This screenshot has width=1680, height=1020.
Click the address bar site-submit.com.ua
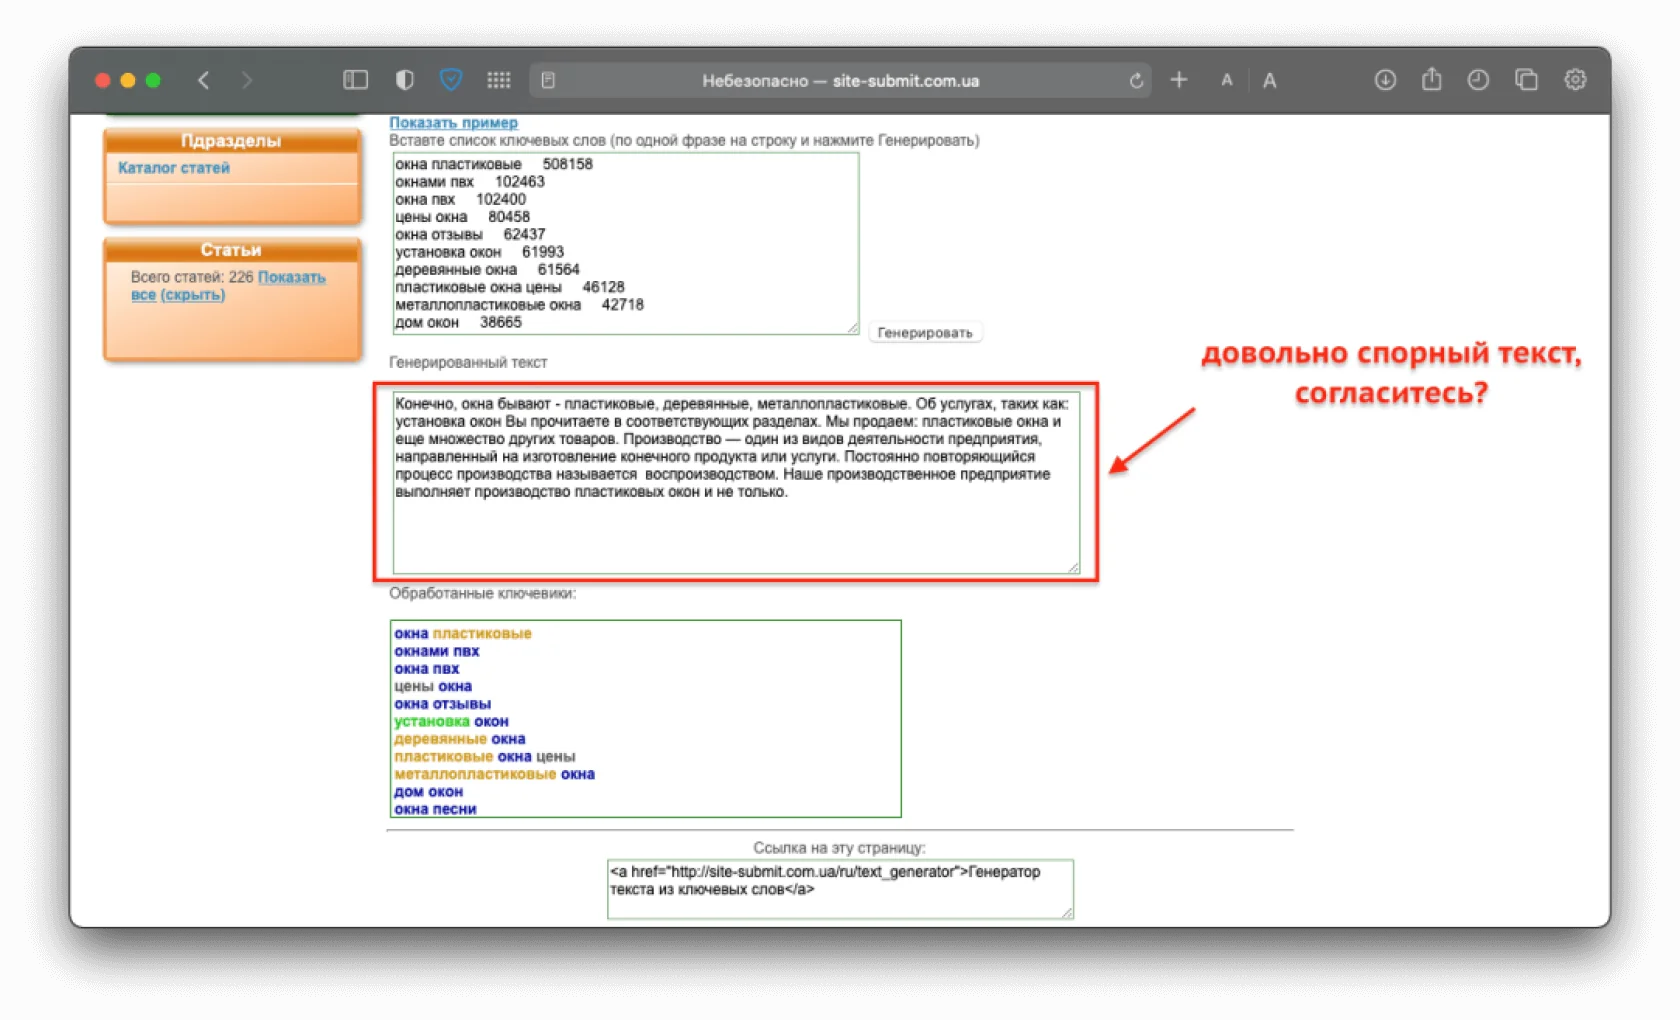(840, 81)
